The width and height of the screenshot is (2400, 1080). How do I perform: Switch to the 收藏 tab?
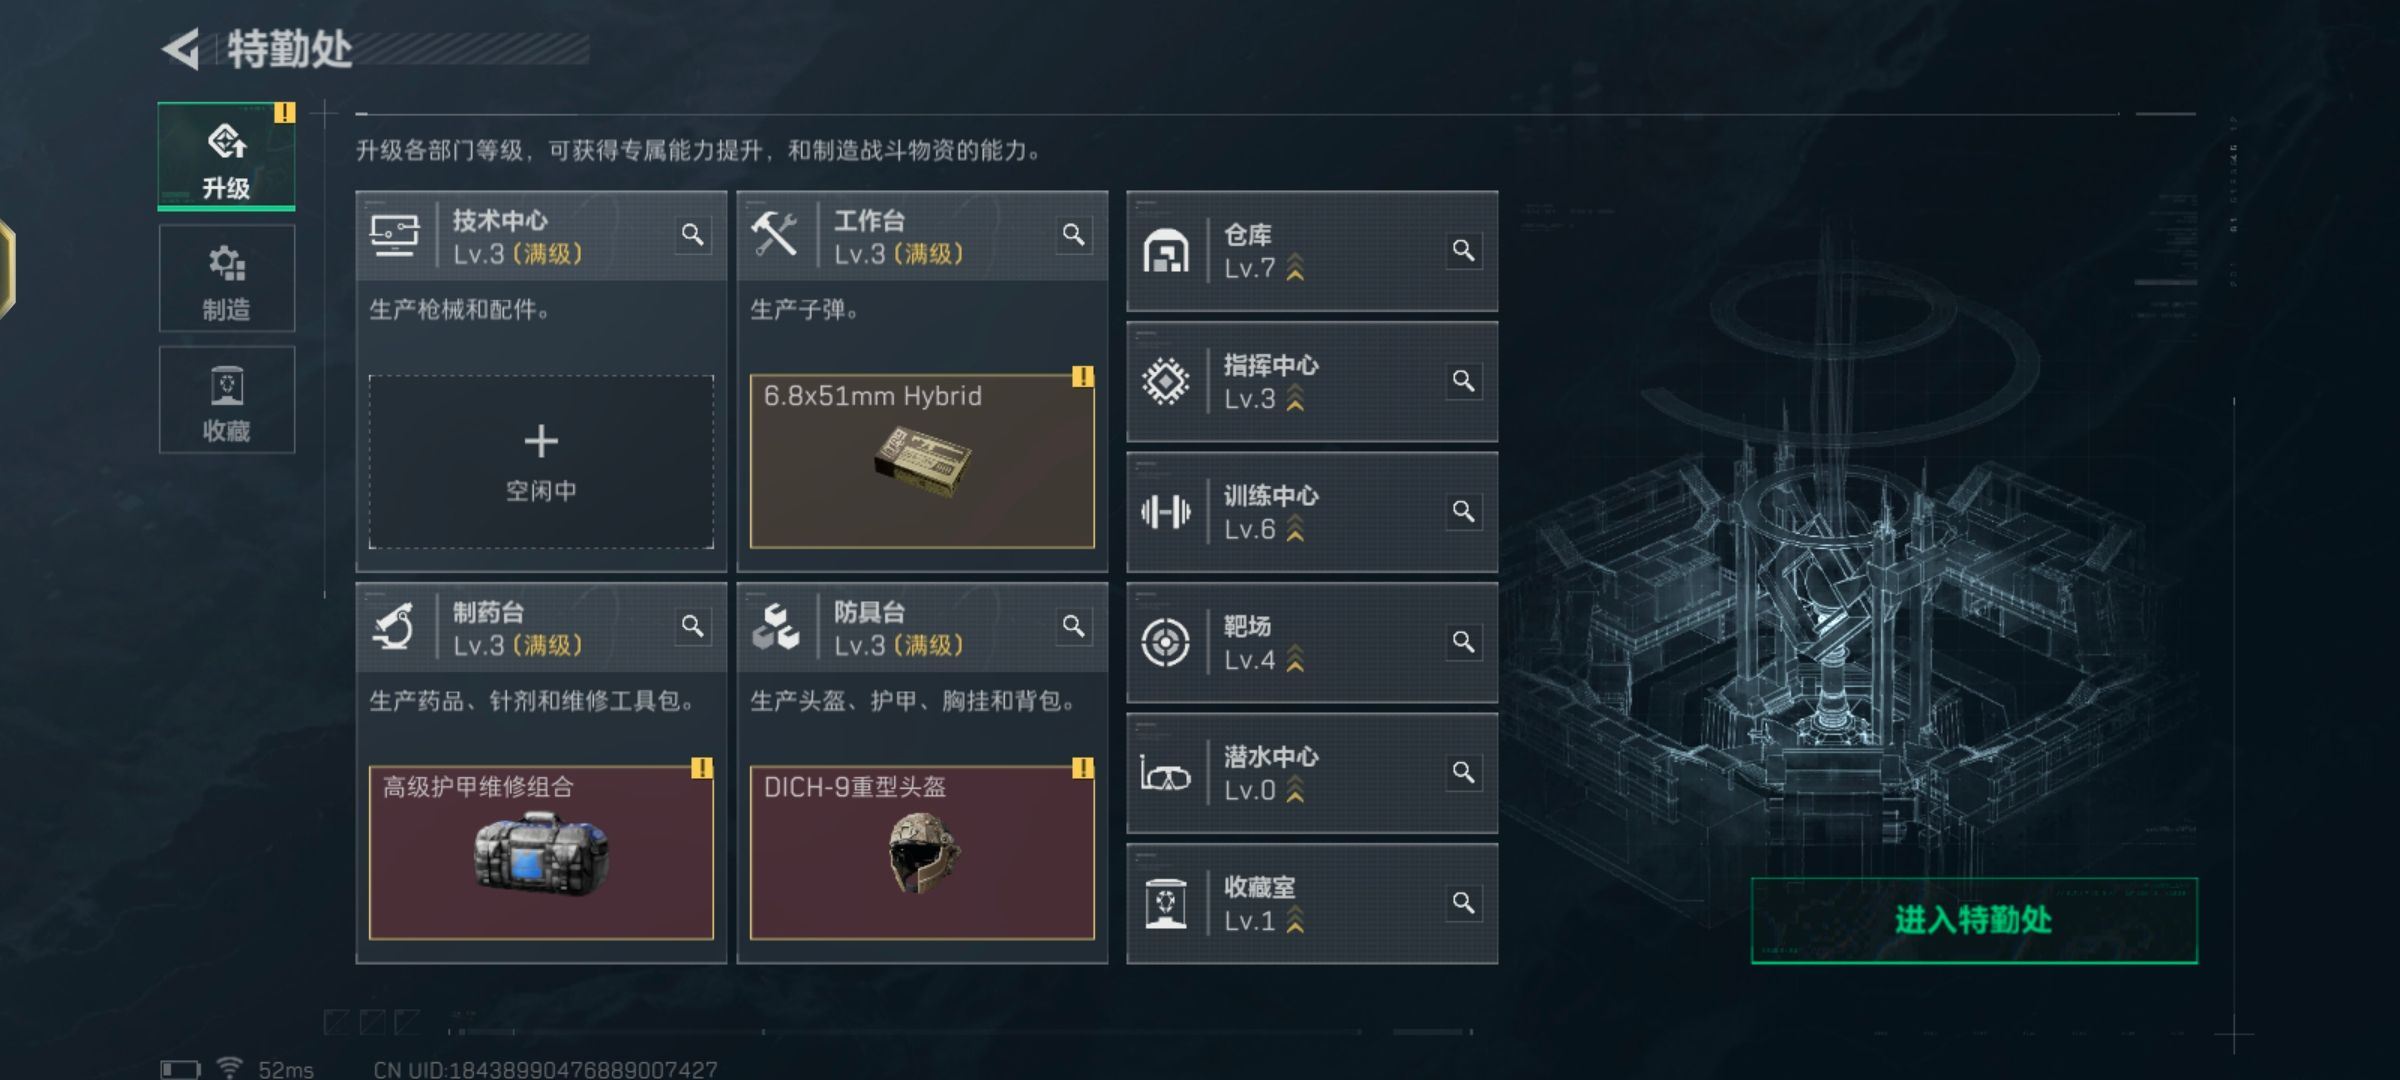coord(227,400)
